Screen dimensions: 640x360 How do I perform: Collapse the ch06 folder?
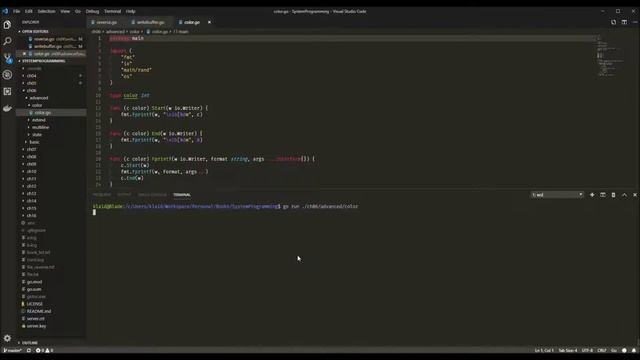click(x=31, y=90)
